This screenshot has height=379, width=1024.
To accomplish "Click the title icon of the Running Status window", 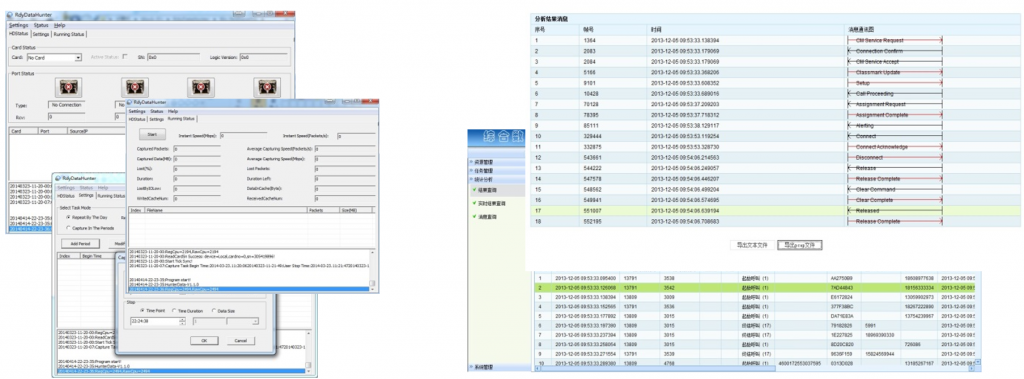I will click(130, 103).
